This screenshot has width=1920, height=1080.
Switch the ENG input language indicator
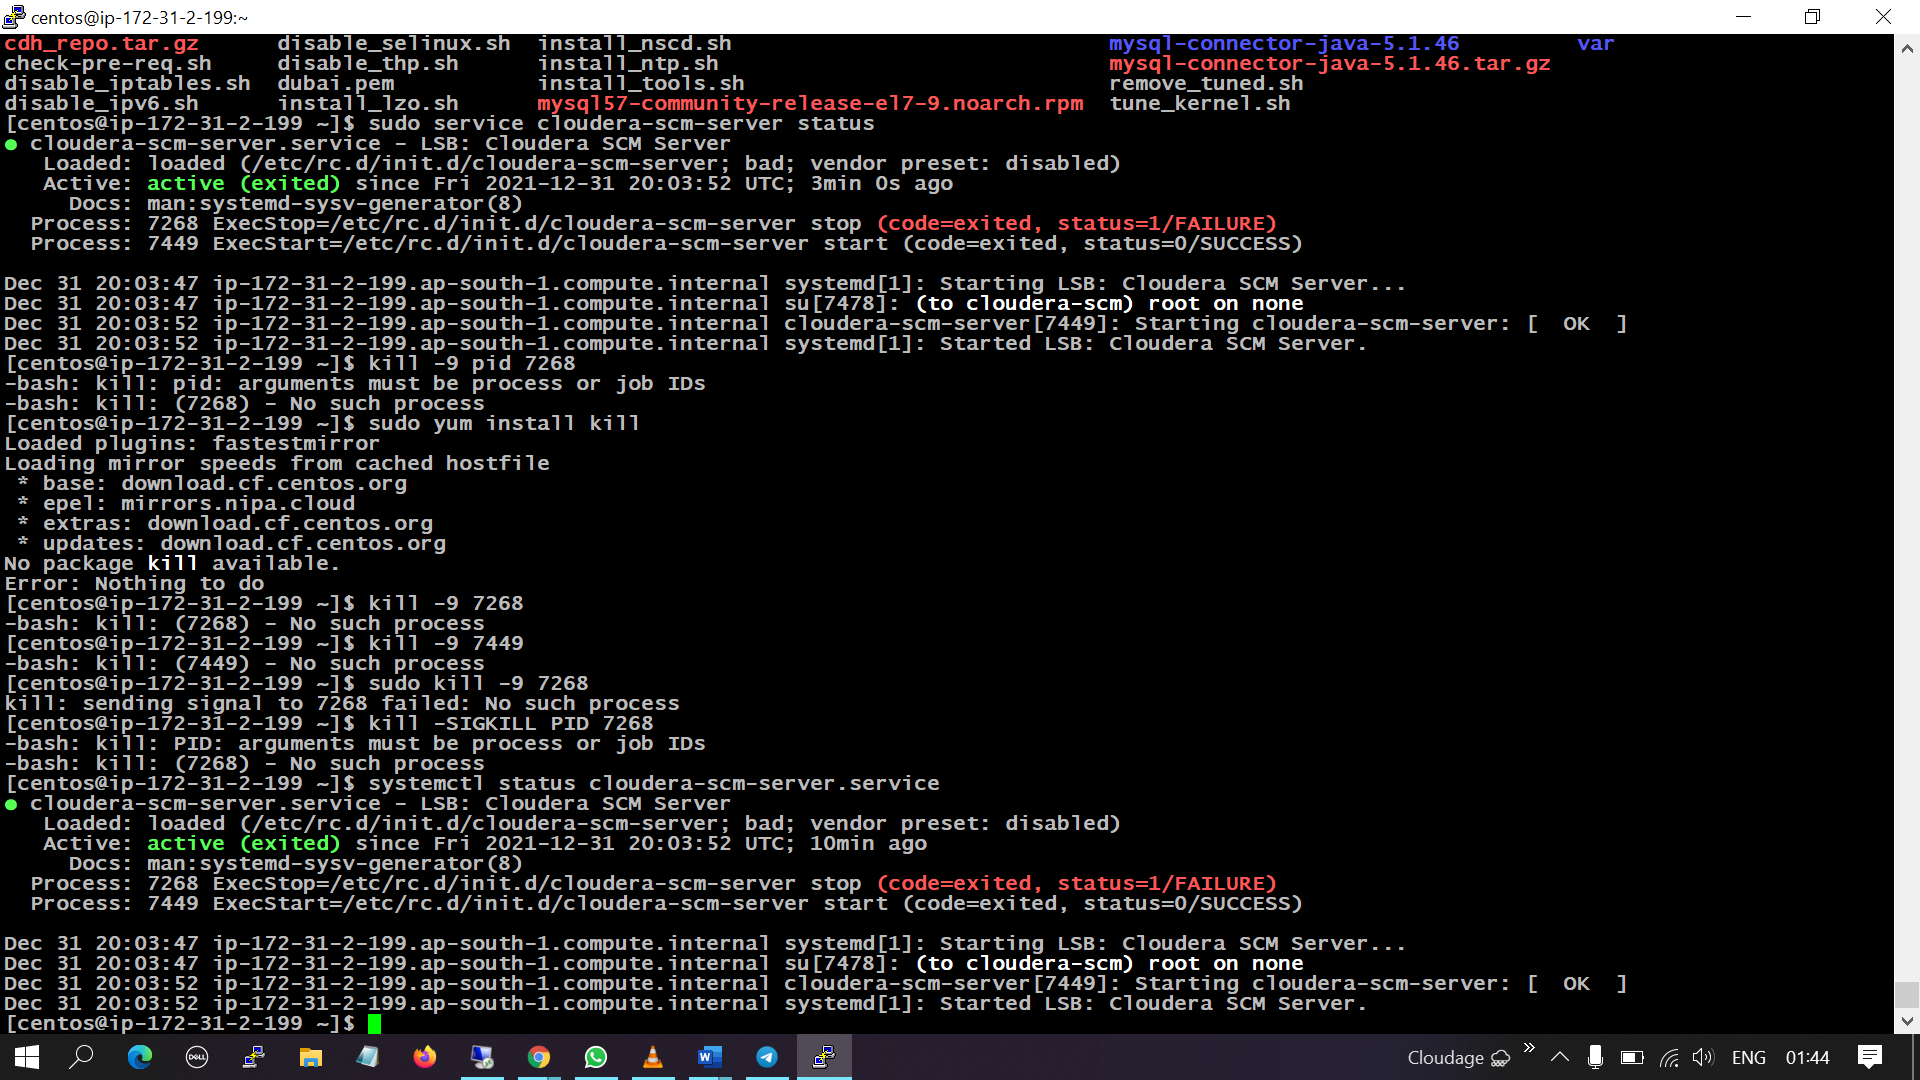[x=1748, y=1057]
